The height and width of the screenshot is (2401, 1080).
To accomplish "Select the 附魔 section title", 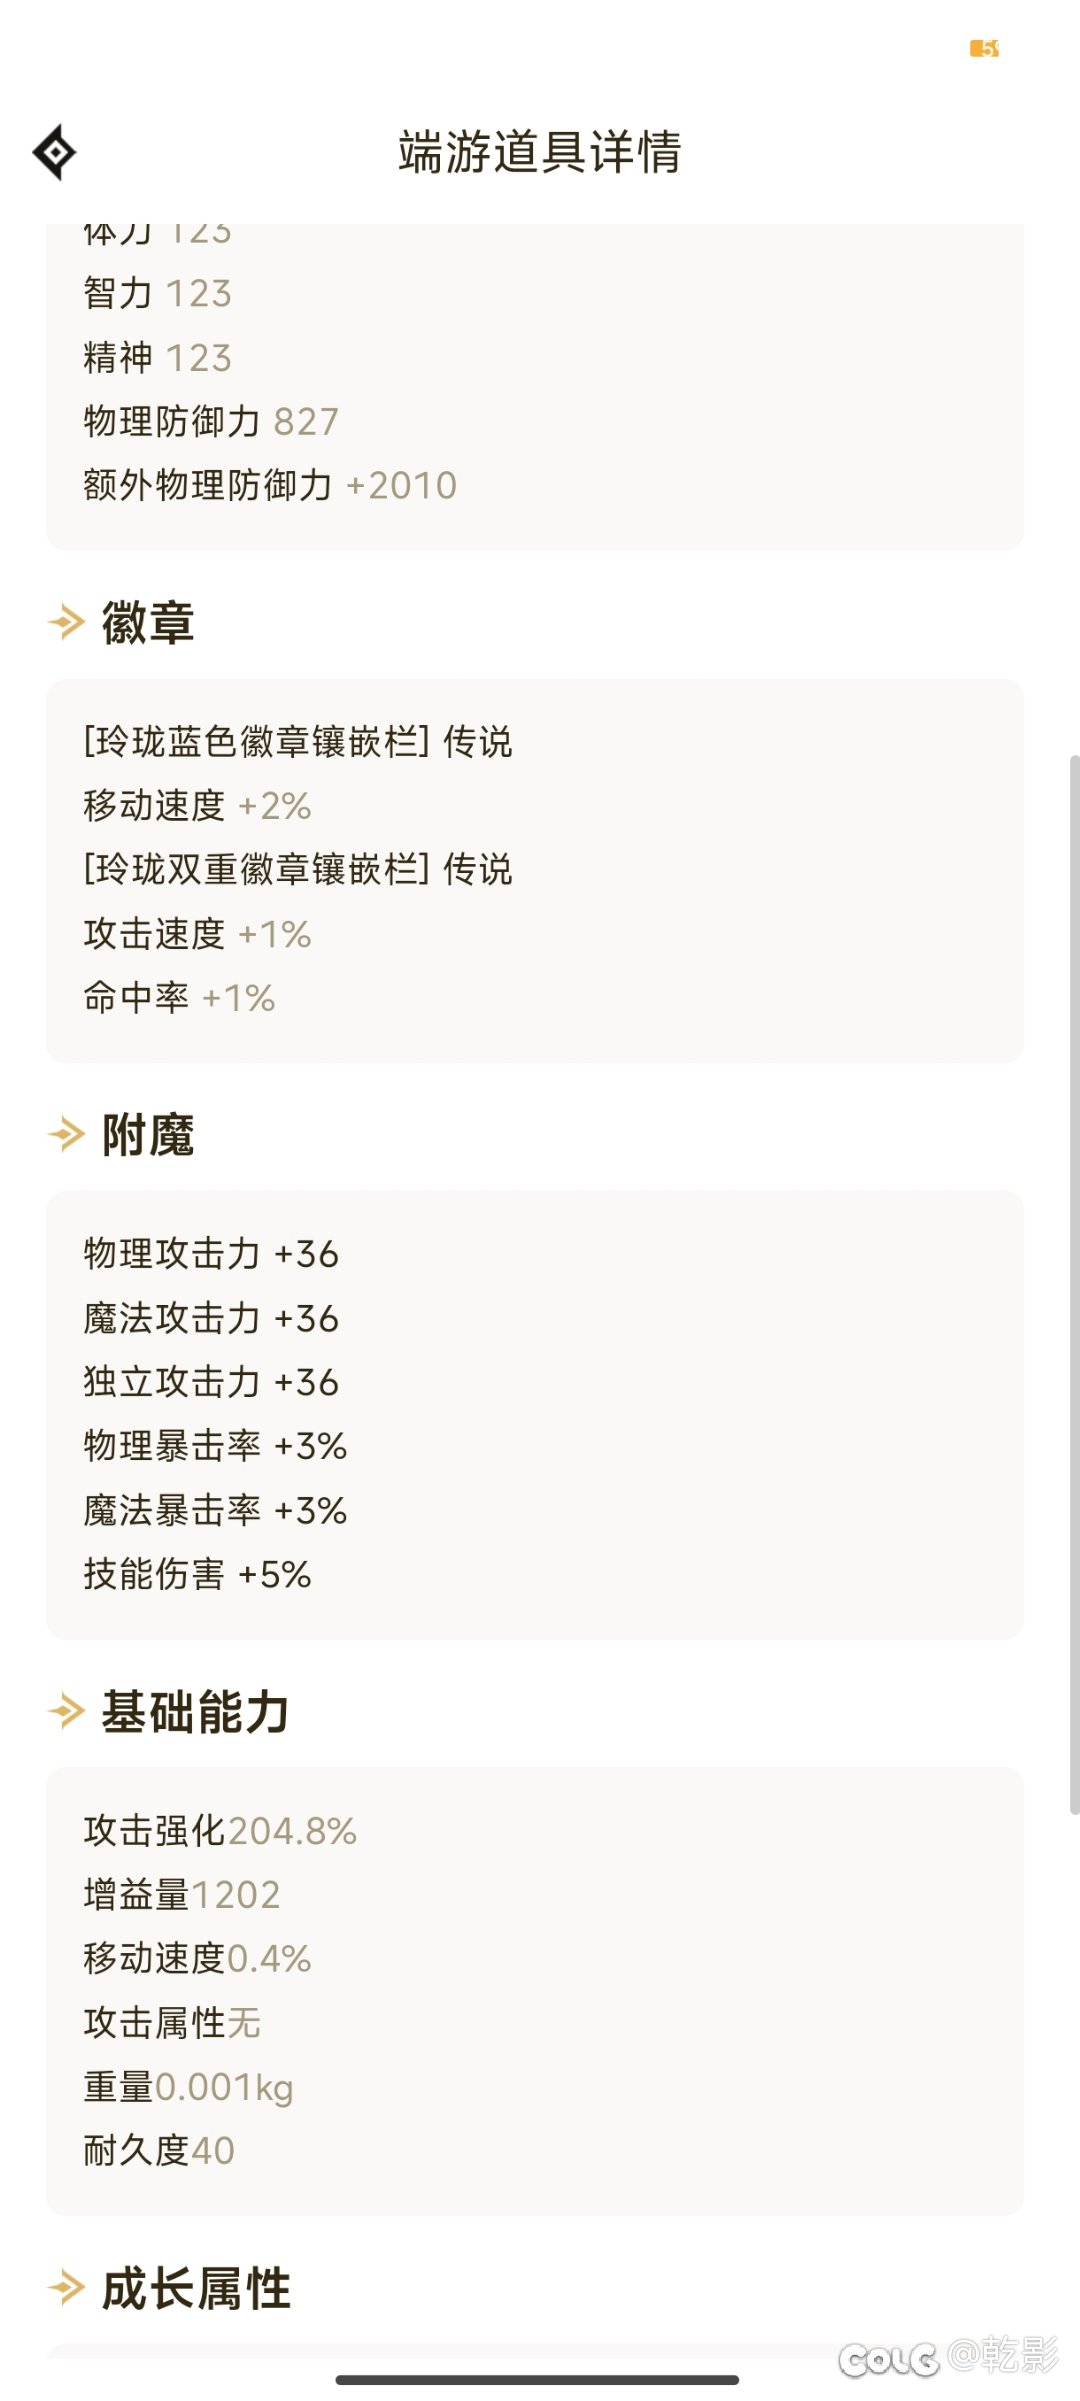I will pyautogui.click(x=148, y=1135).
